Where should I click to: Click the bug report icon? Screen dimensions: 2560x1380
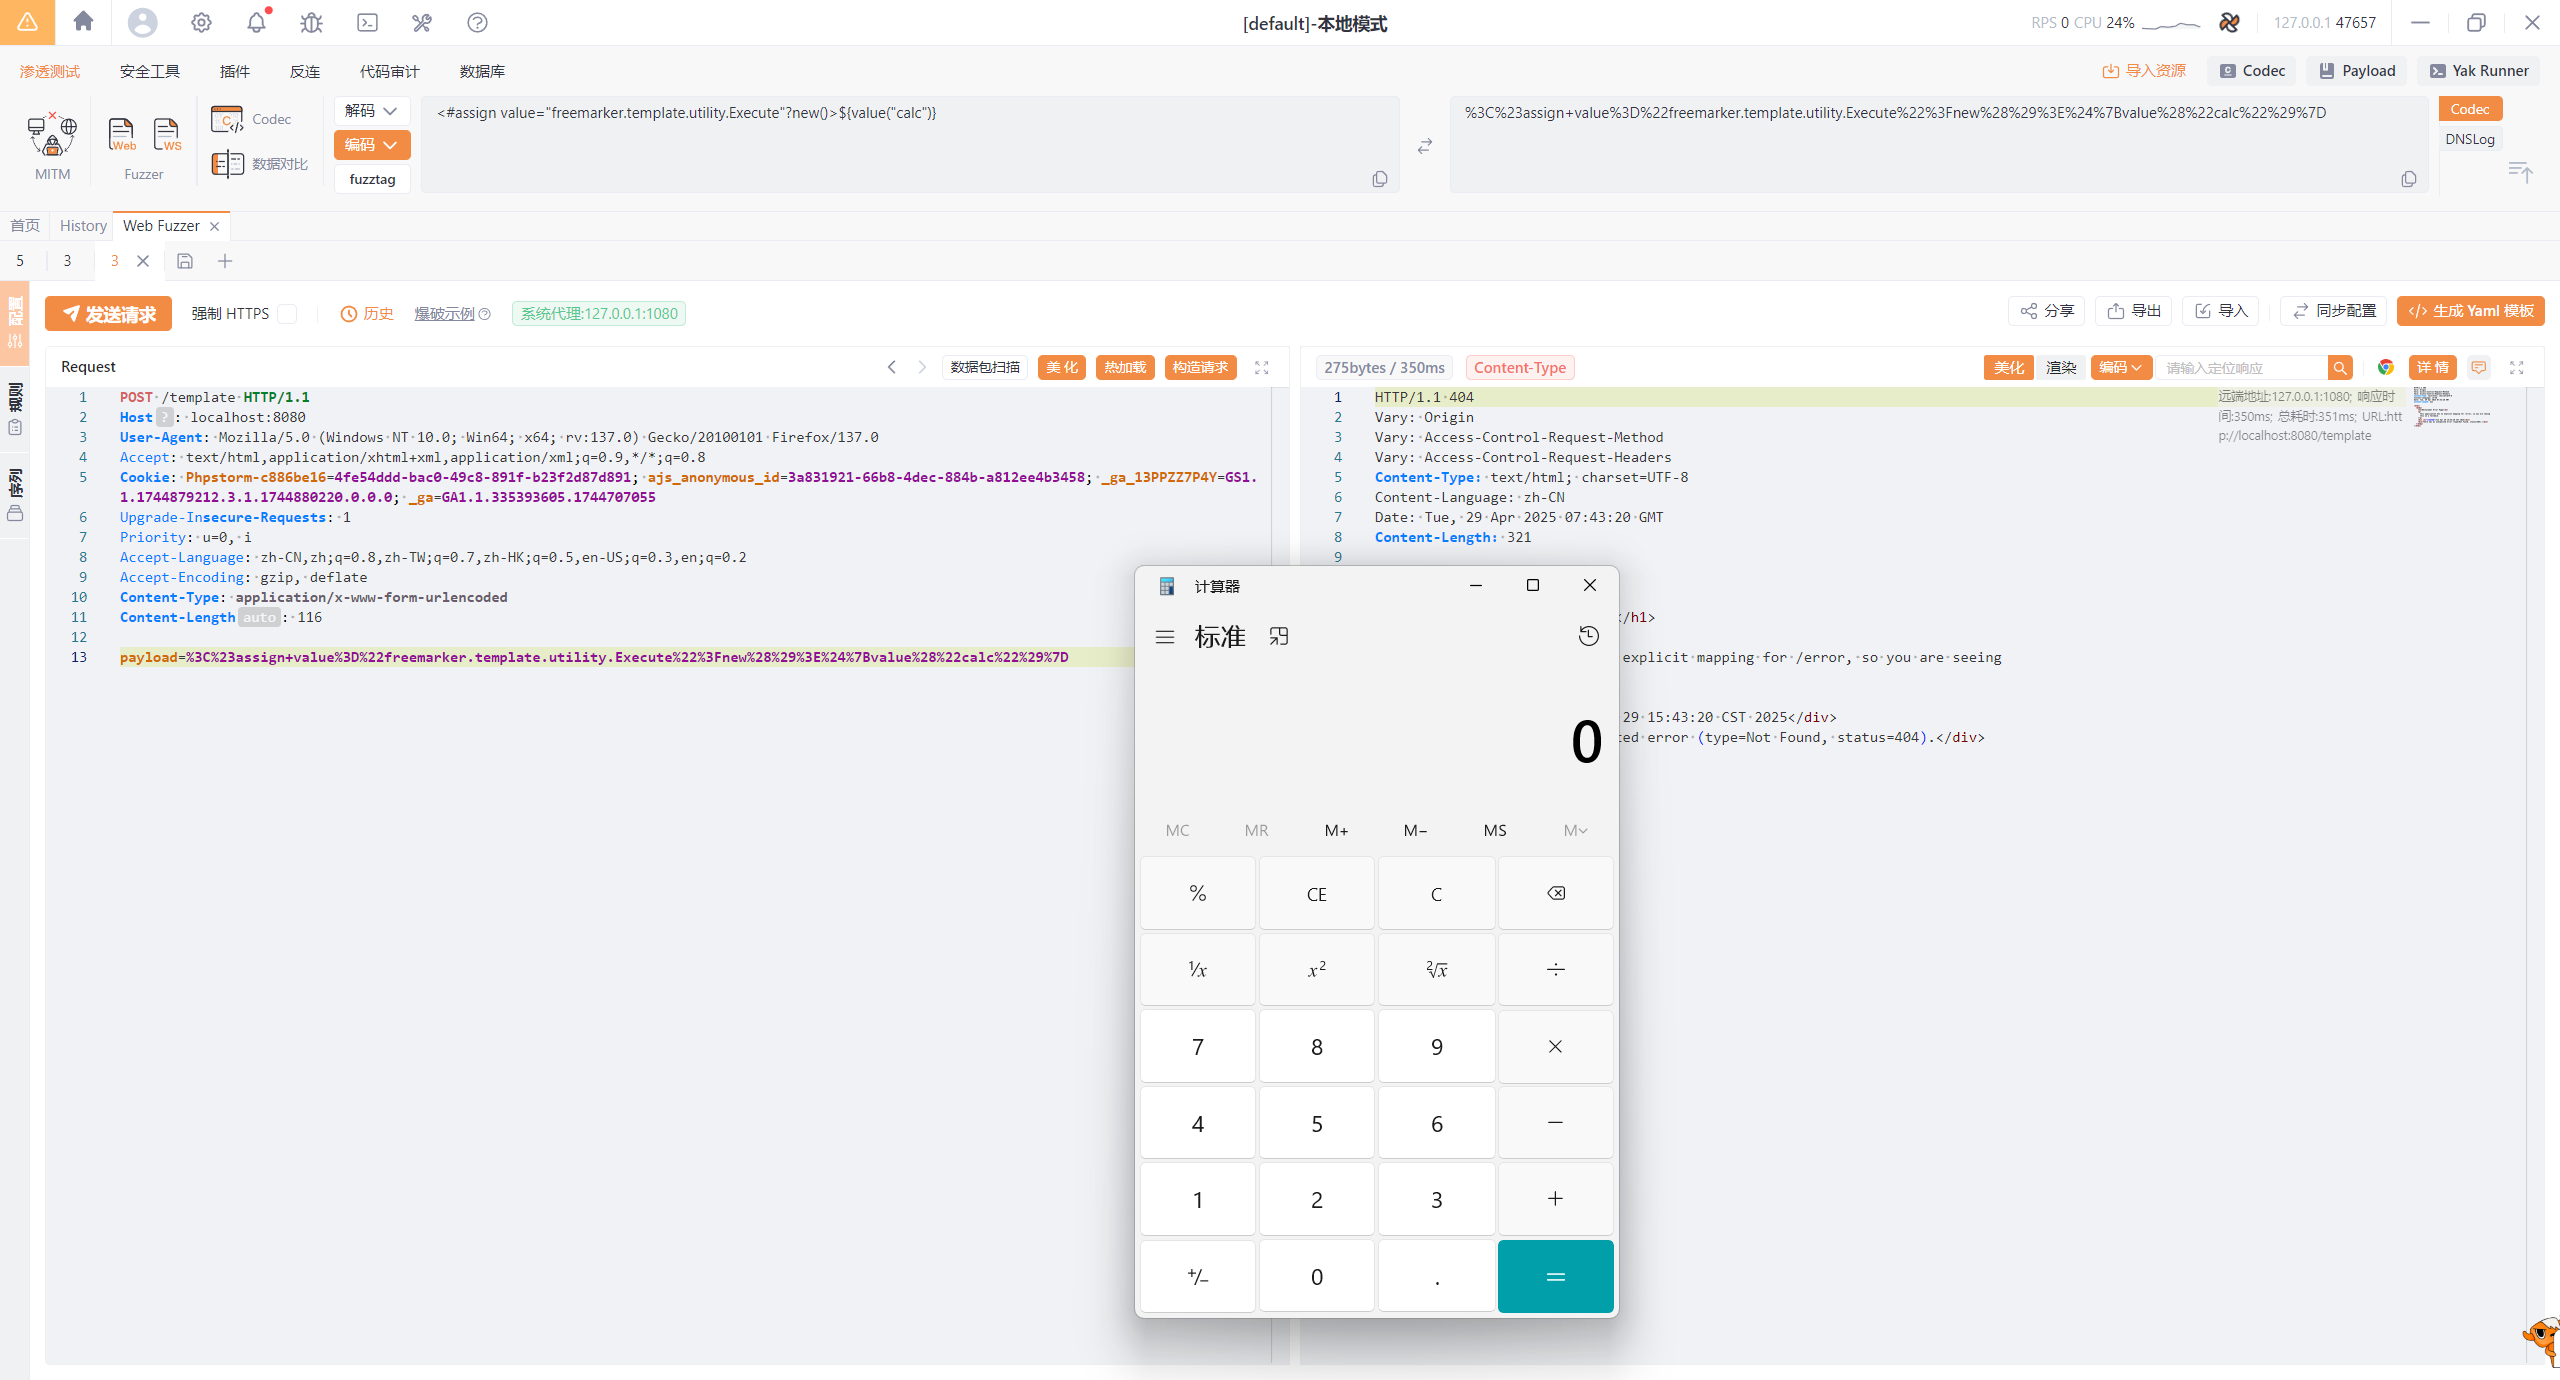312,22
